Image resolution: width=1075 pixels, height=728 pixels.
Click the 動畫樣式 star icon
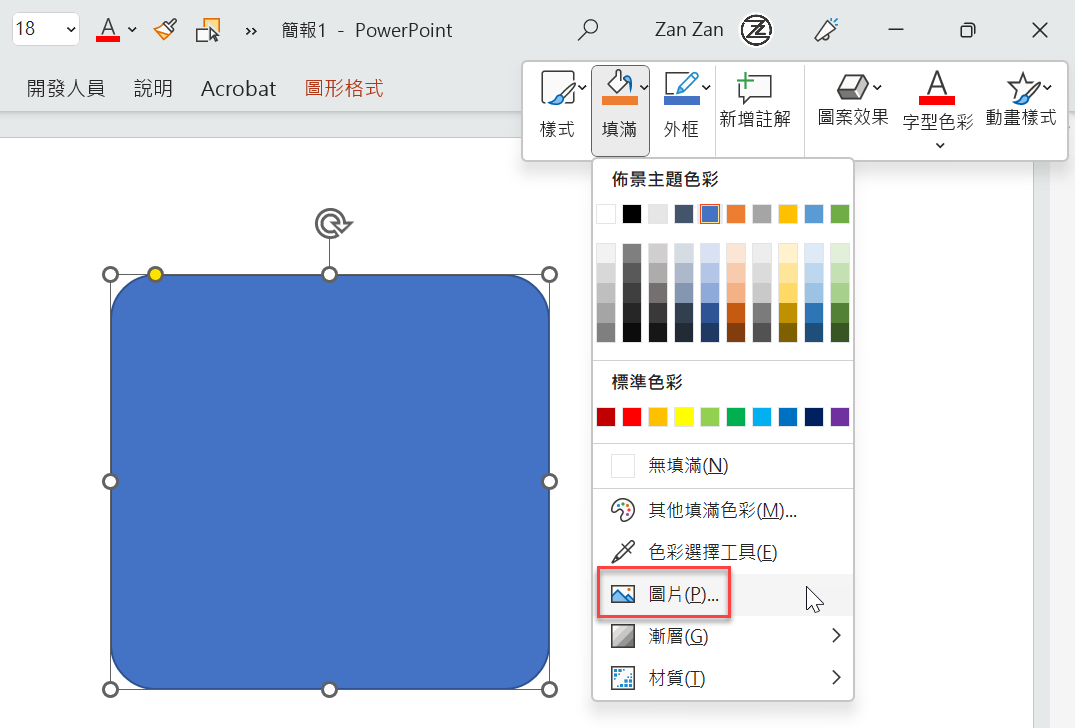[1023, 88]
